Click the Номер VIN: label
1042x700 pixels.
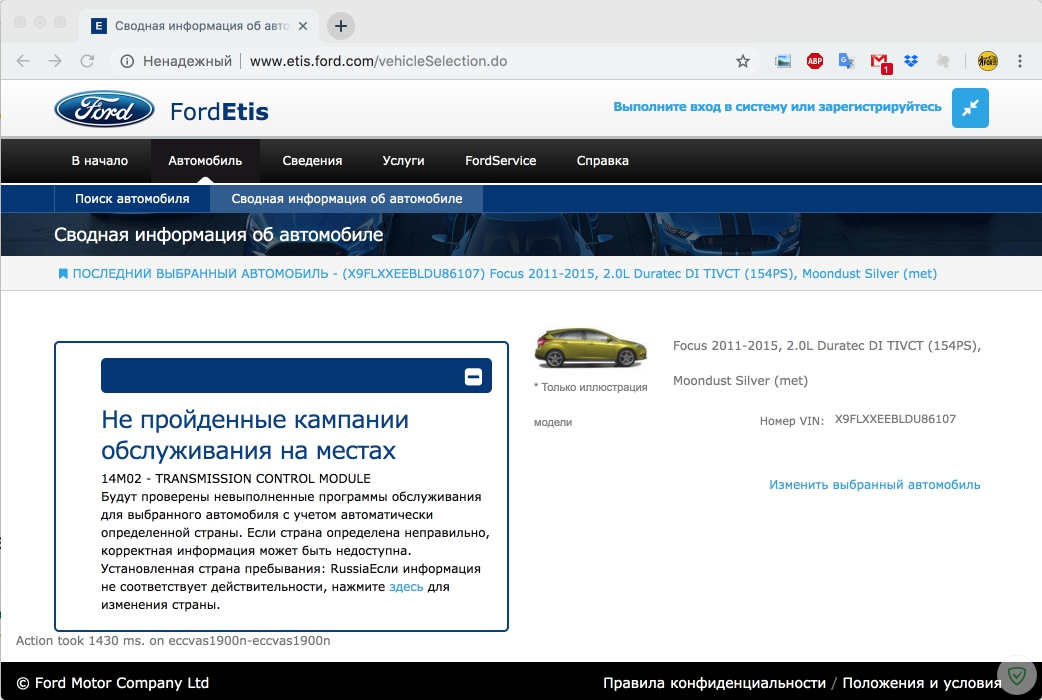point(791,421)
